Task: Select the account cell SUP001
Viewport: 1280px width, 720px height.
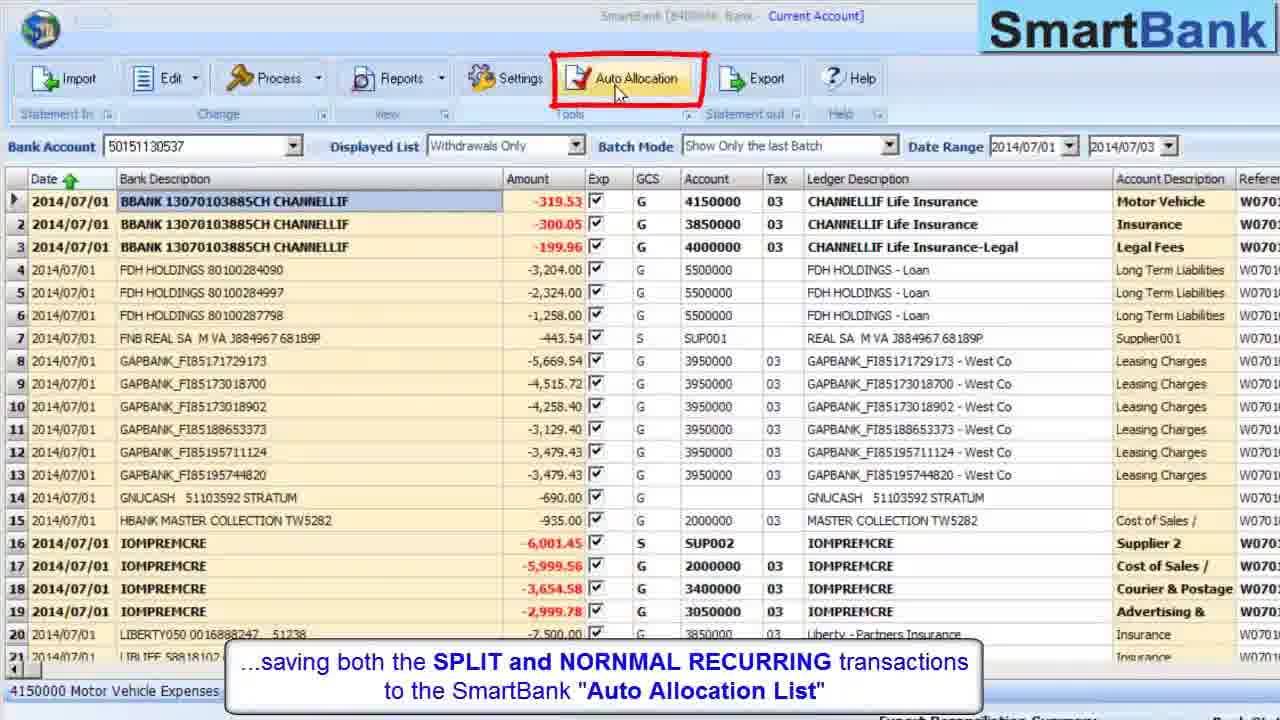Action: coord(722,338)
